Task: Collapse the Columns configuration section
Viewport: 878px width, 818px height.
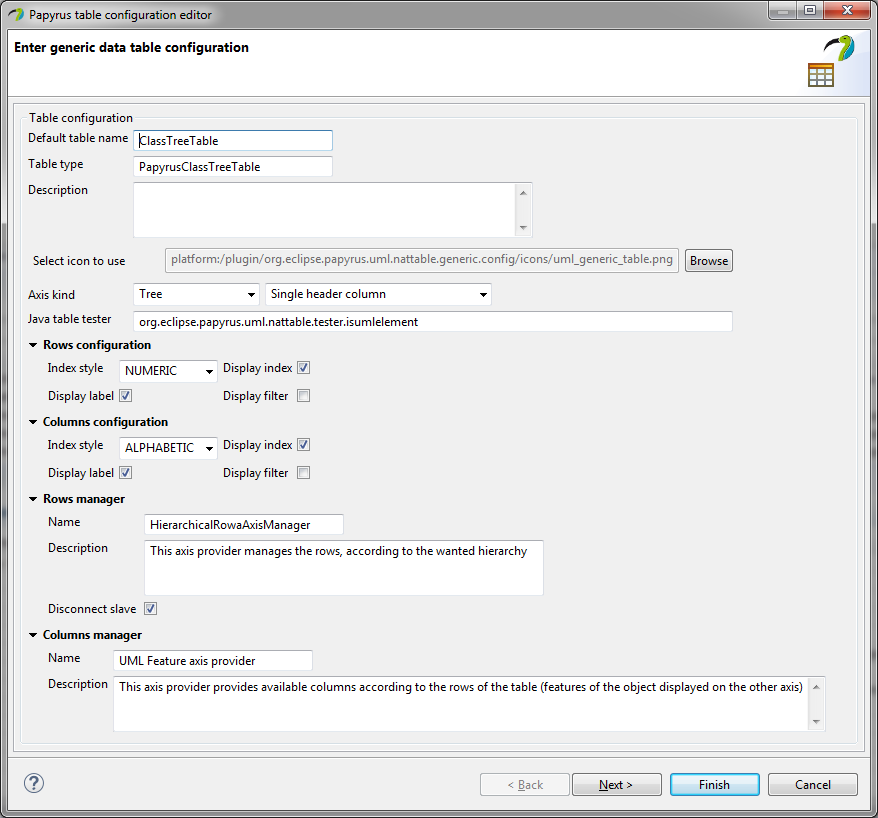Action: [33, 422]
